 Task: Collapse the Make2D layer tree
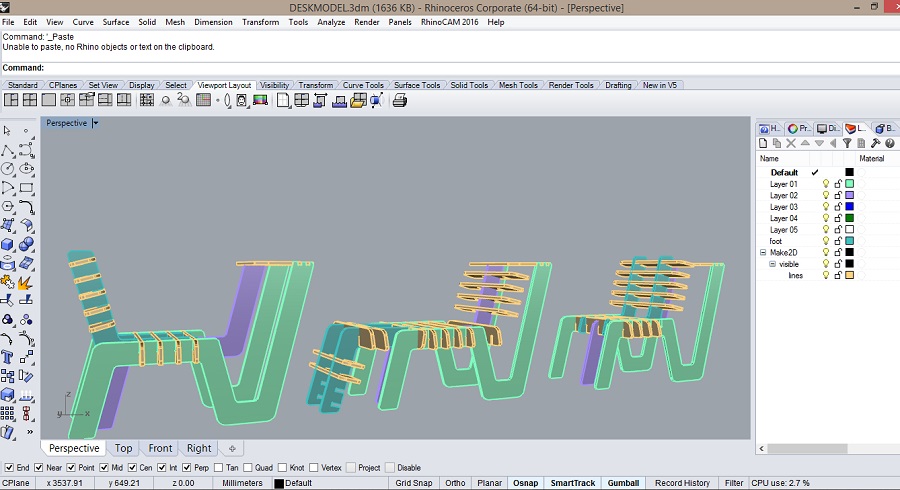(763, 252)
